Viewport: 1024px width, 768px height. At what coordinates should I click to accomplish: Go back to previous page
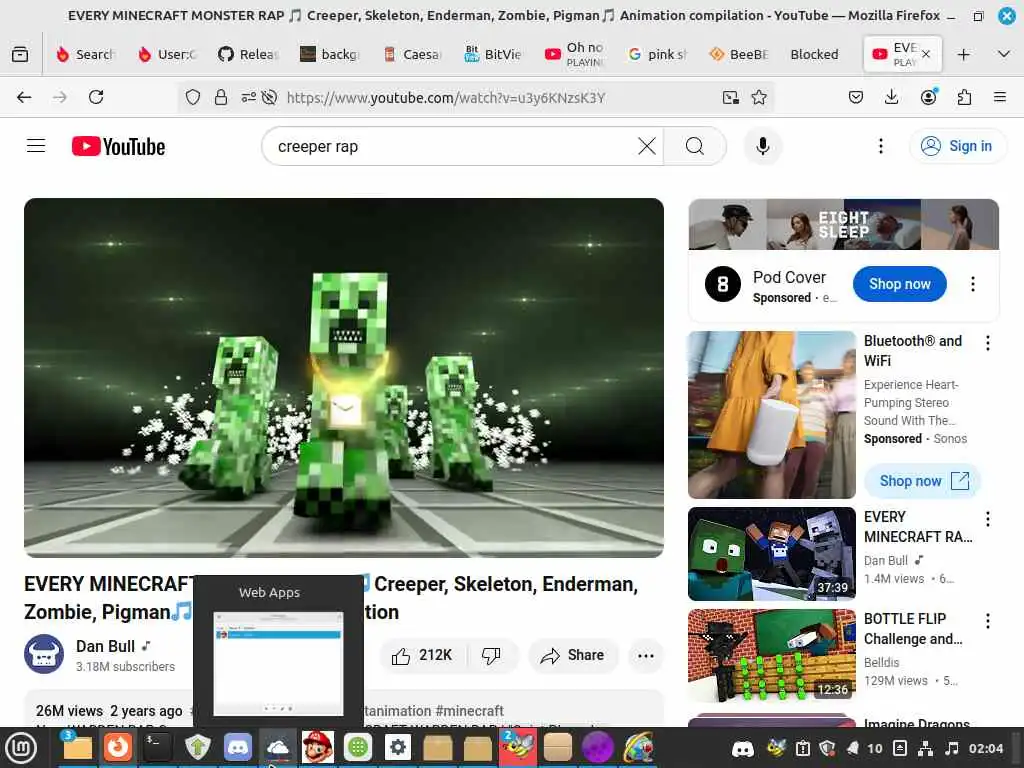[x=24, y=97]
